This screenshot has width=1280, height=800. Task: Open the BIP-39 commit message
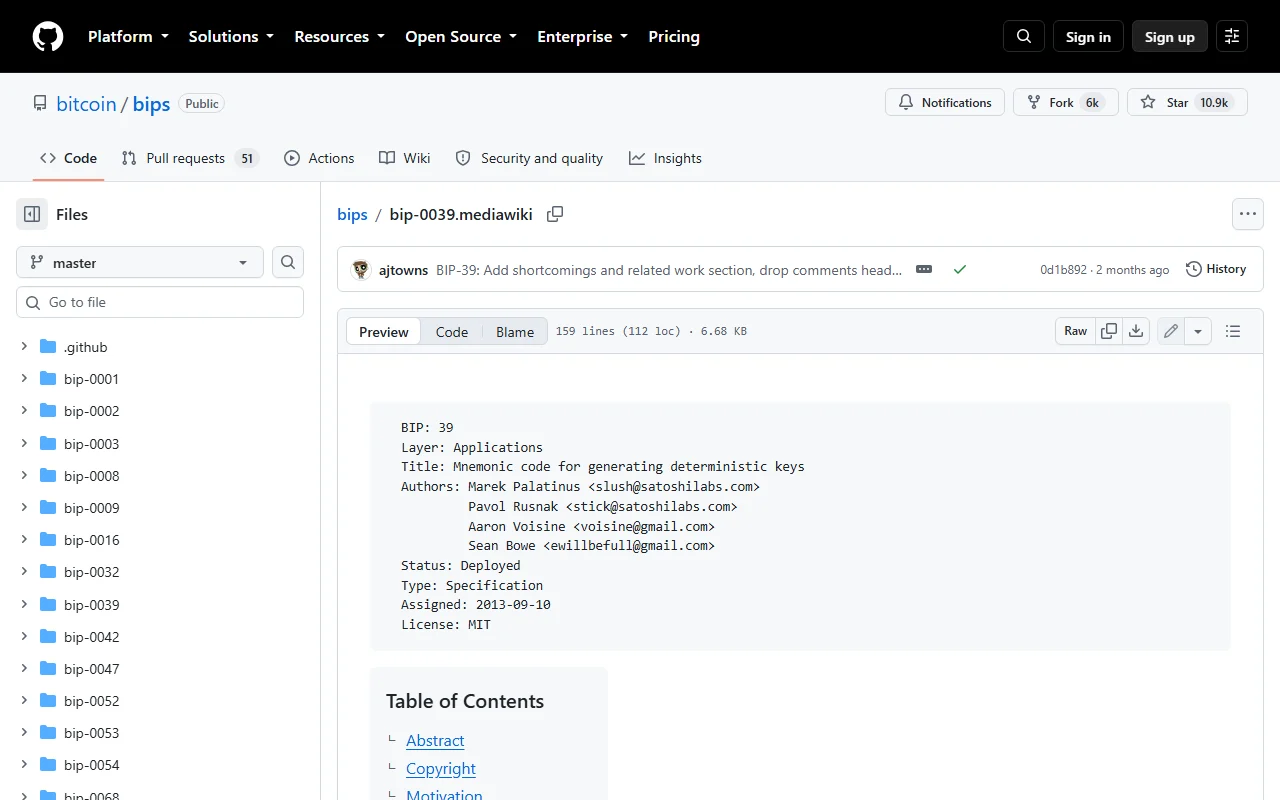[669, 270]
